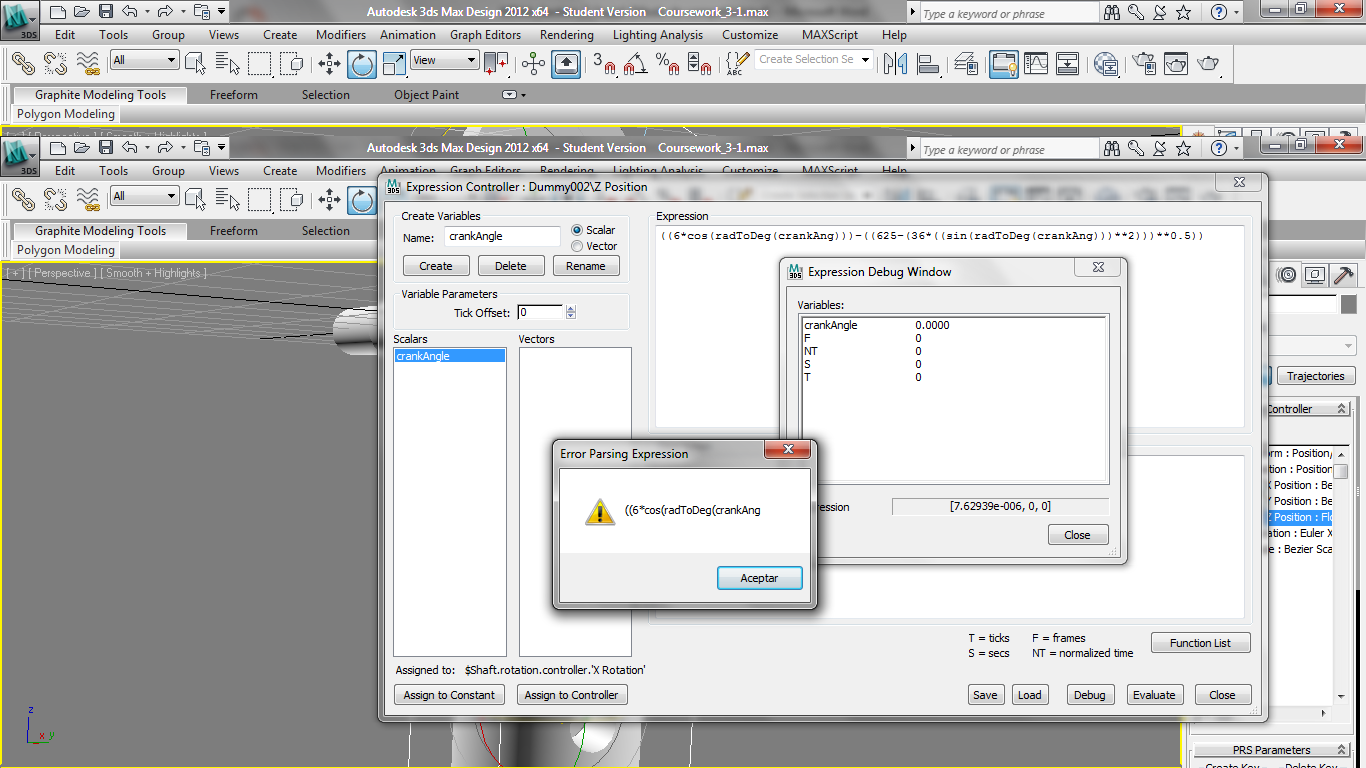Open the MAXScript menu in upper menu bar
Image resolution: width=1366 pixels, height=768 pixels.
pyautogui.click(x=830, y=35)
